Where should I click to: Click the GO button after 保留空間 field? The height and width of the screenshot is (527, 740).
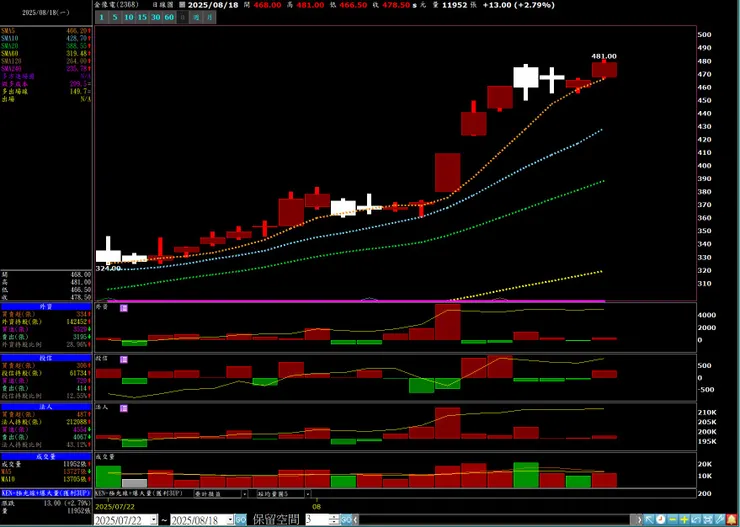346,520
